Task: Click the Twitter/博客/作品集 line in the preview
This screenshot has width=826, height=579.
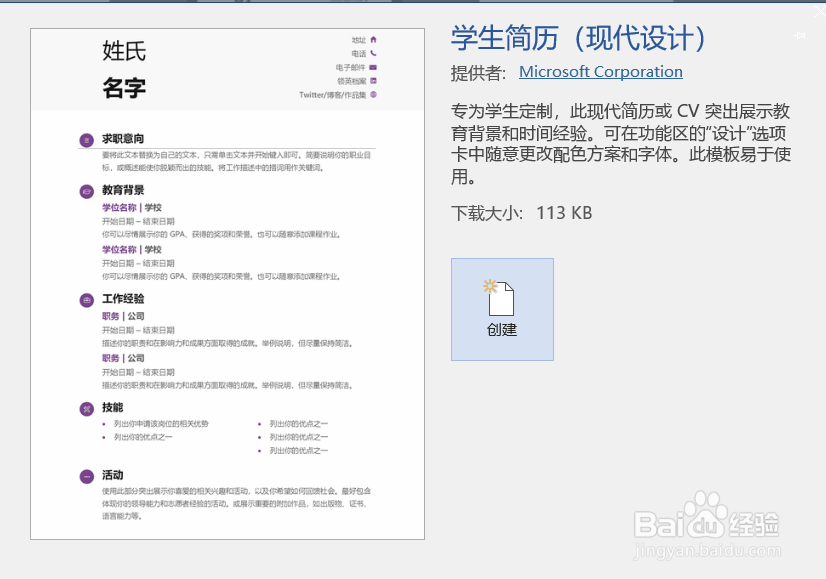Action: (x=332, y=95)
